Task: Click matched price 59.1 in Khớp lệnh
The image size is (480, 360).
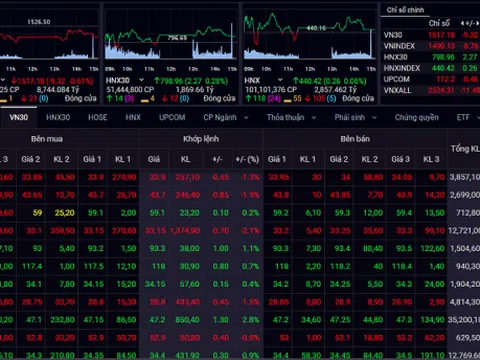Action: point(157,213)
